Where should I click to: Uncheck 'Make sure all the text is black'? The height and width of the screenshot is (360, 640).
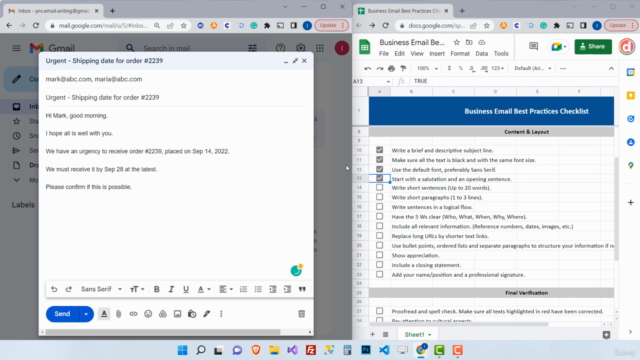tap(380, 160)
